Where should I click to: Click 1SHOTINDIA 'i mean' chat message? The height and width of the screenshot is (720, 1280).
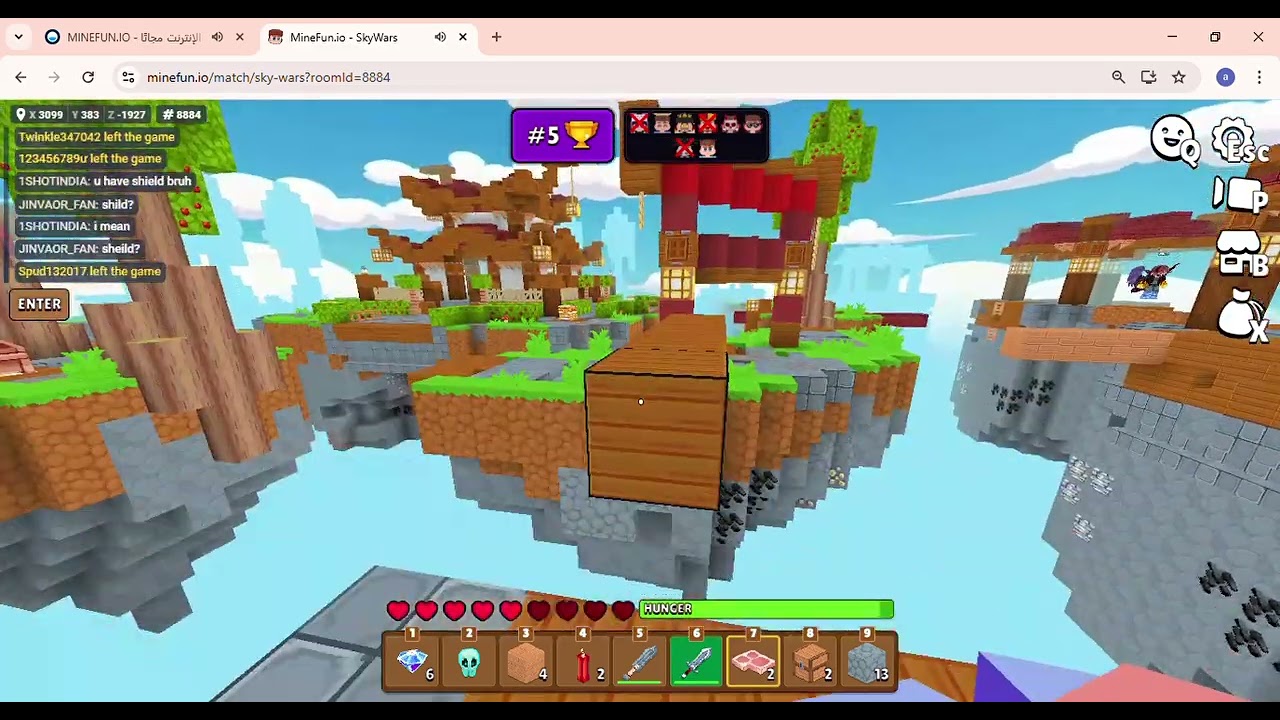[74, 226]
